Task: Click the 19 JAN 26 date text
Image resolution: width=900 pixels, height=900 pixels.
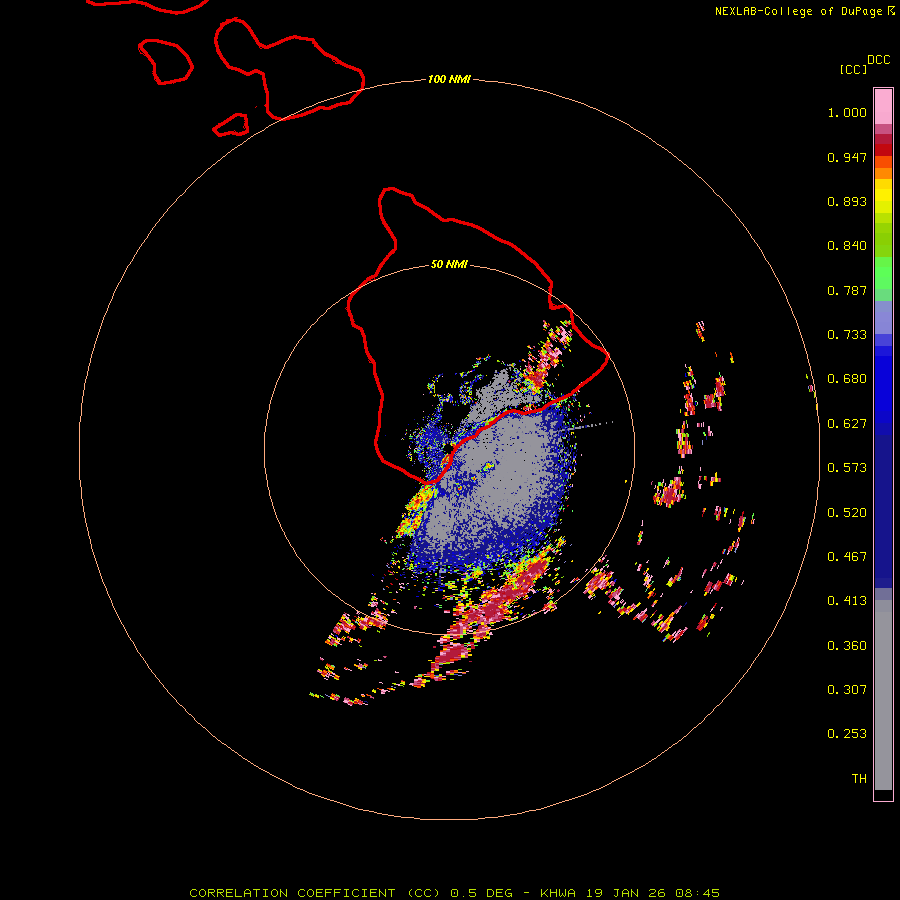Action: 626,893
